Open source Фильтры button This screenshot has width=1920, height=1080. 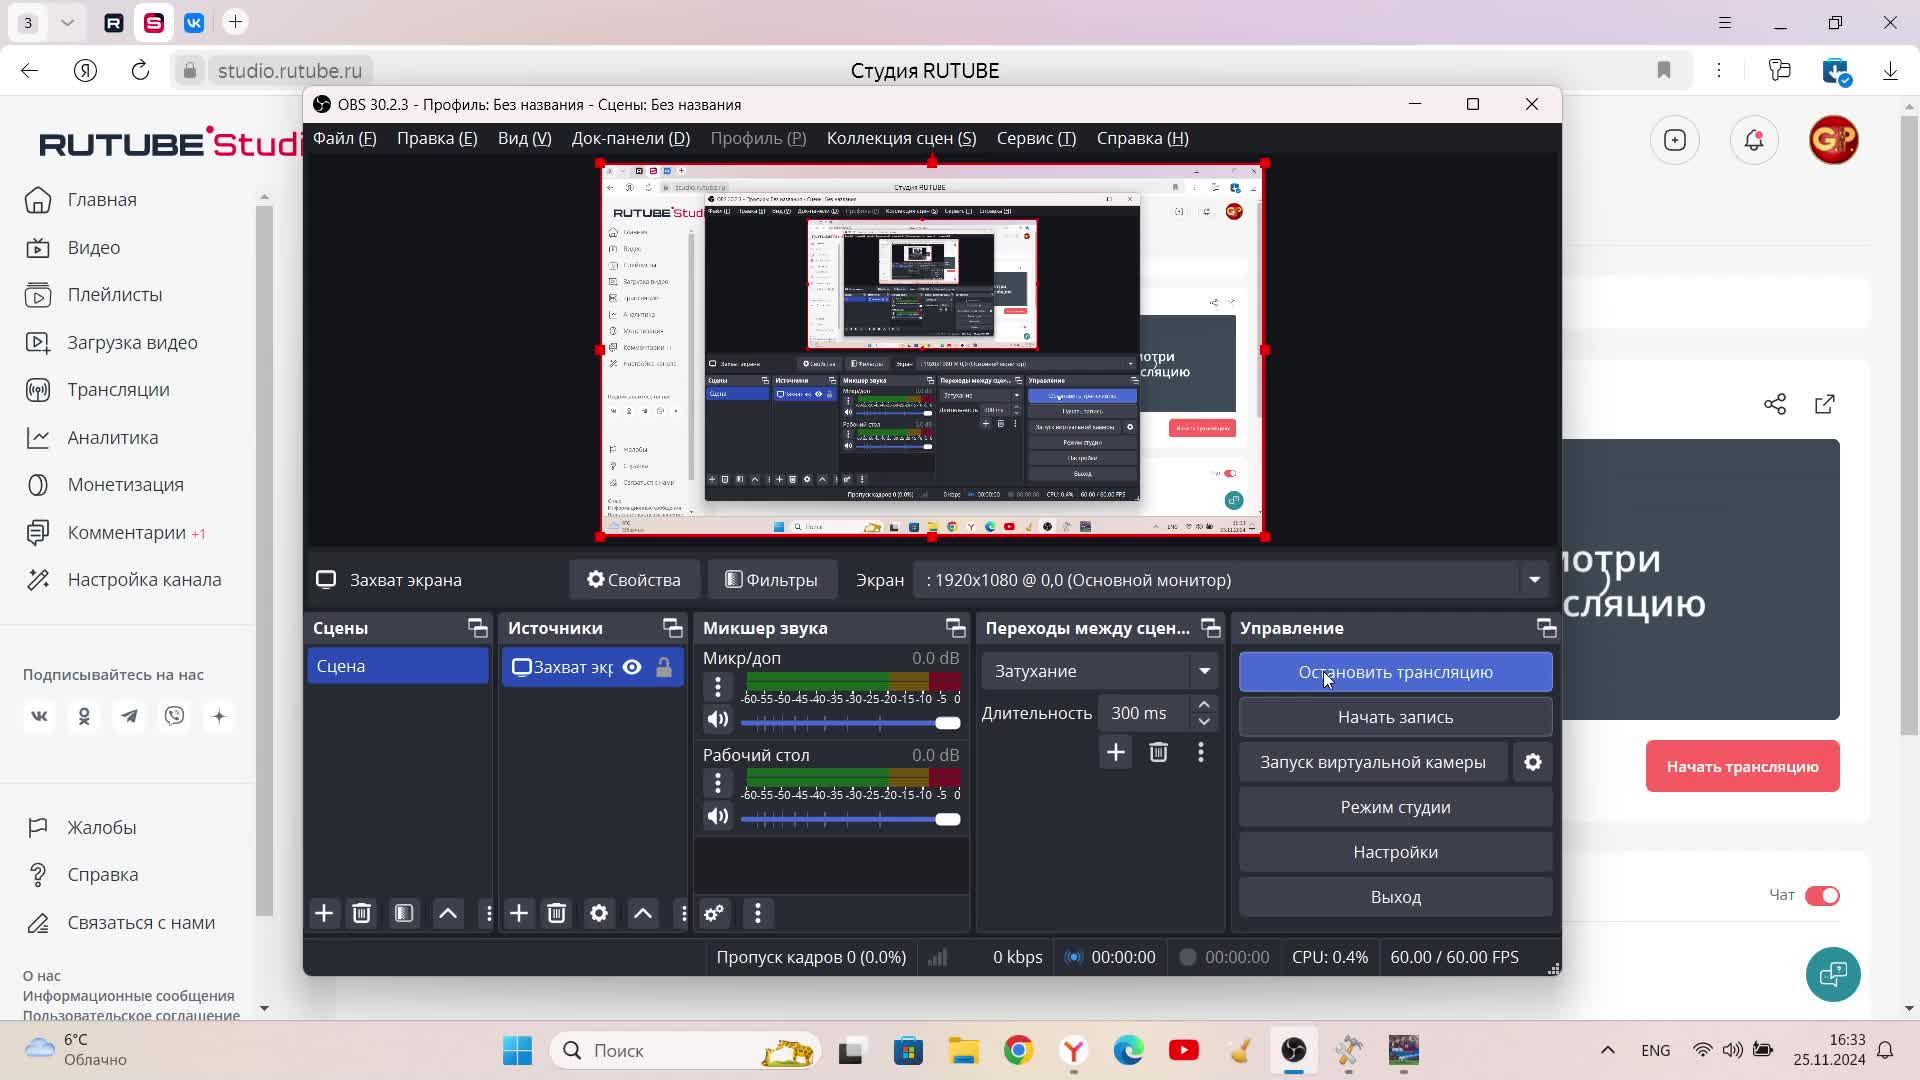click(x=771, y=580)
